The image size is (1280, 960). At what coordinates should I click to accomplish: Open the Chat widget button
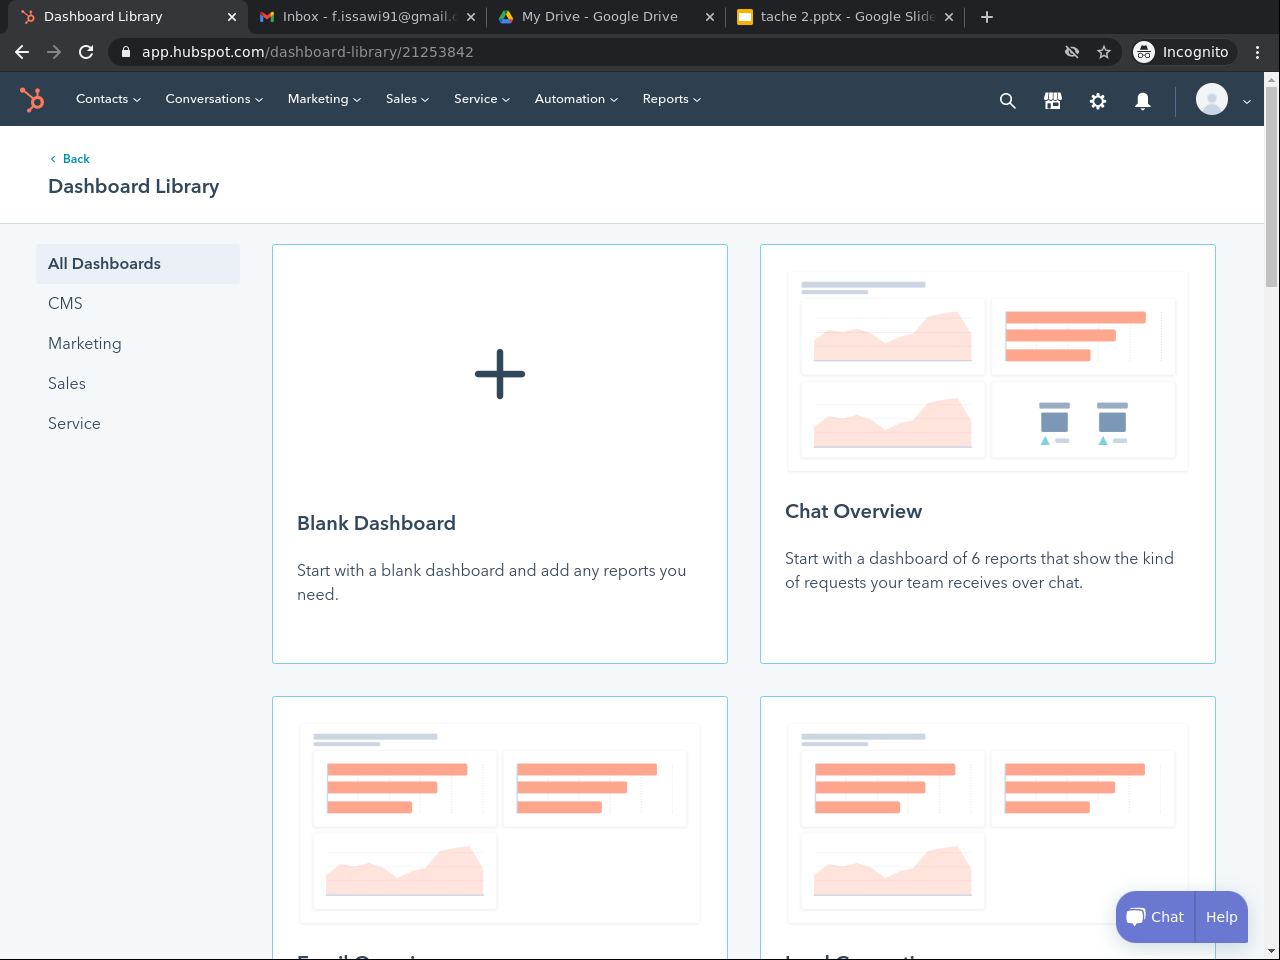pyautogui.click(x=1155, y=917)
